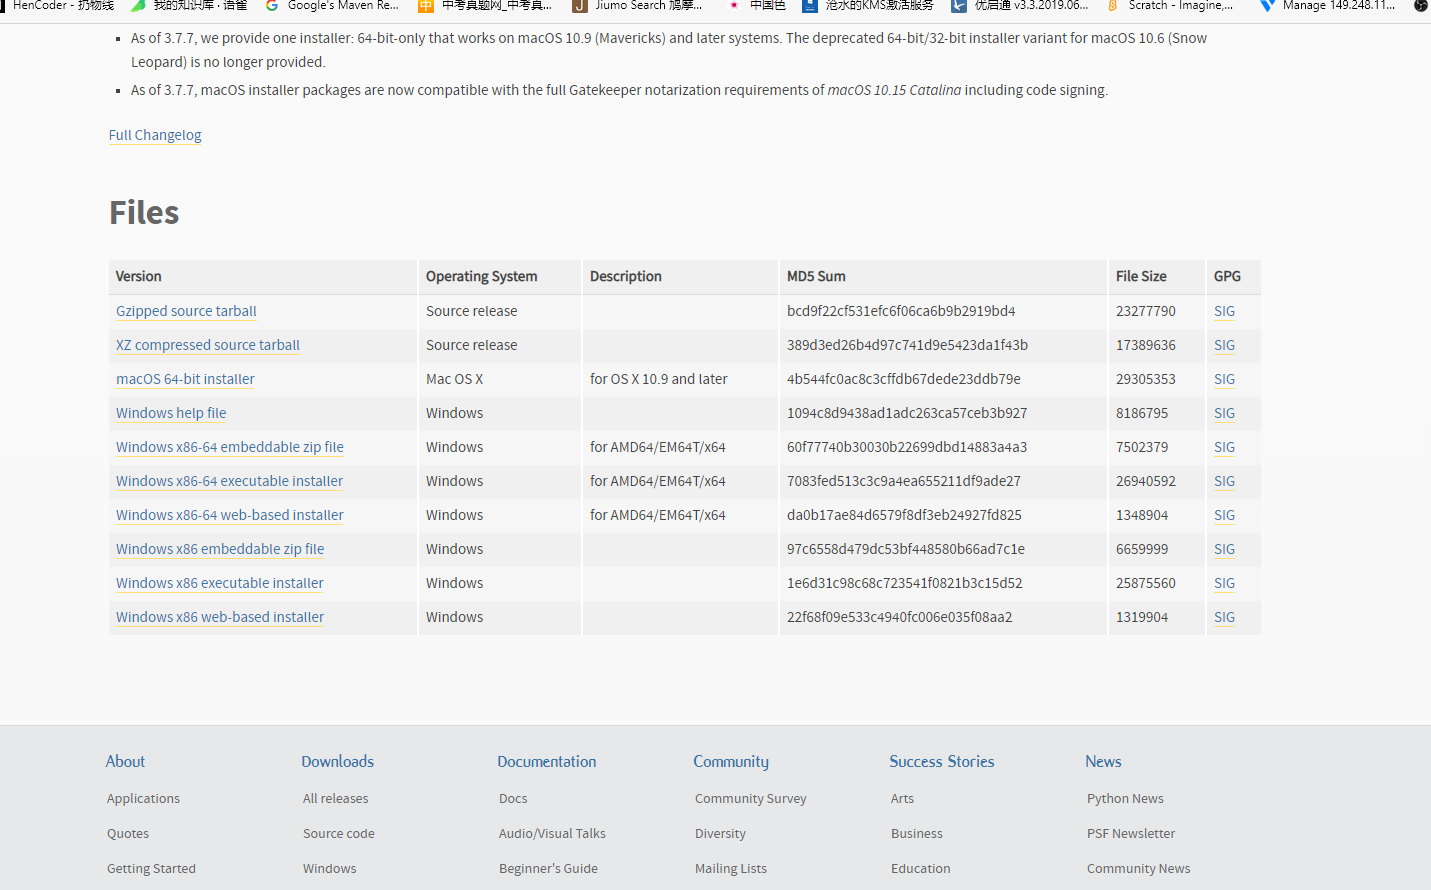The height and width of the screenshot is (890, 1431).
Task: Open SIG for XZ compressed source tarball
Action: (x=1224, y=345)
